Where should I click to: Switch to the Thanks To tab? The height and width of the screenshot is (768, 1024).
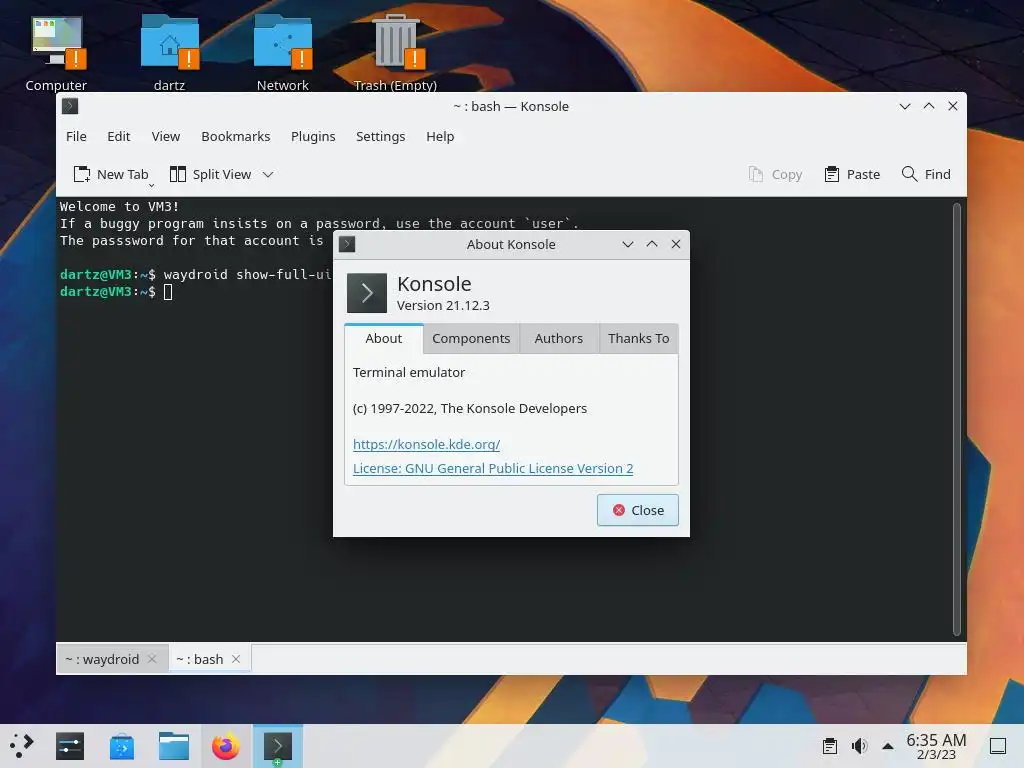tap(639, 338)
